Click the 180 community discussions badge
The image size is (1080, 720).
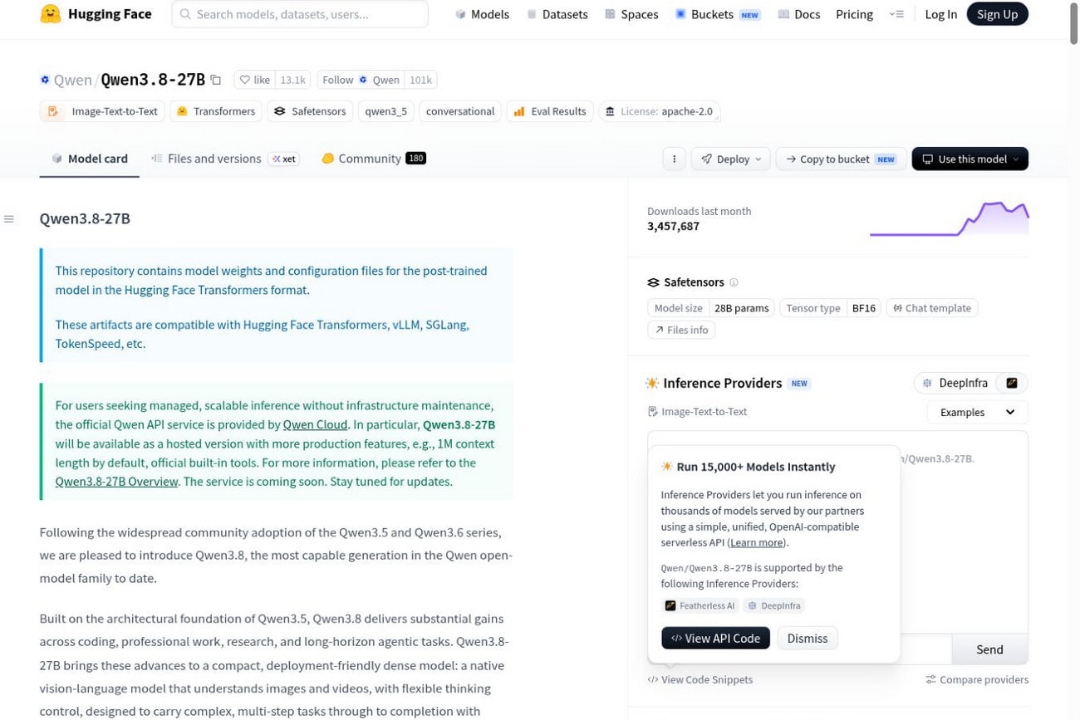pyautogui.click(x=415, y=158)
